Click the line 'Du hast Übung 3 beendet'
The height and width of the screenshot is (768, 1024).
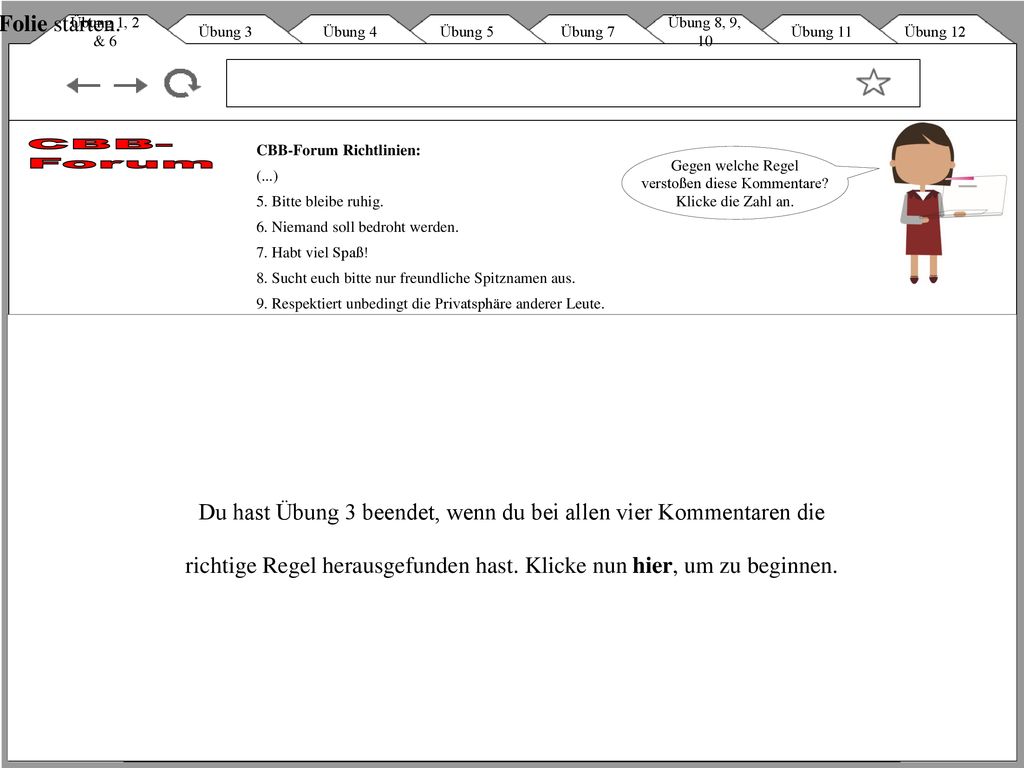[x=511, y=512]
